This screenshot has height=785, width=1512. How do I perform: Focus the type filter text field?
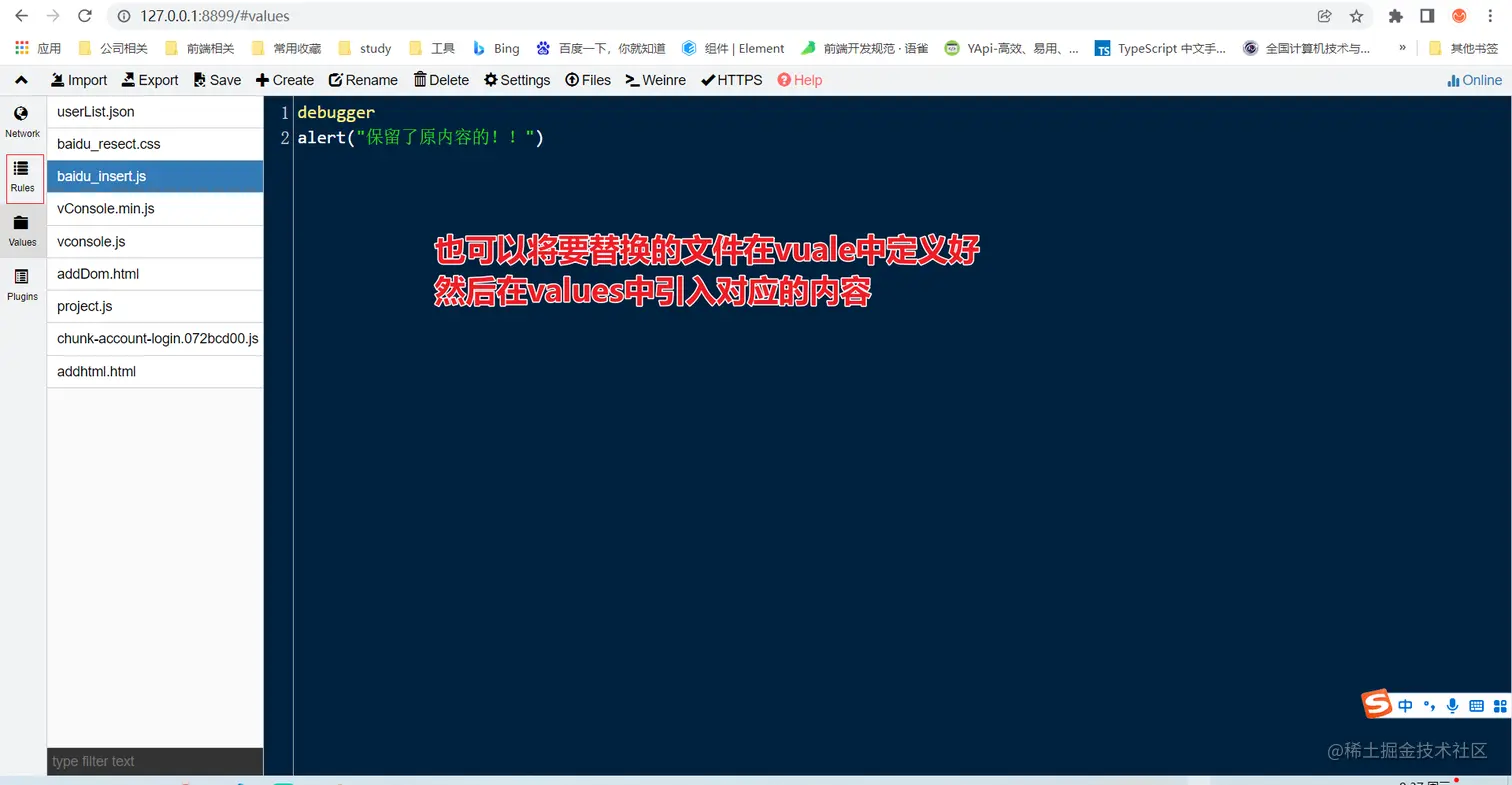155,761
